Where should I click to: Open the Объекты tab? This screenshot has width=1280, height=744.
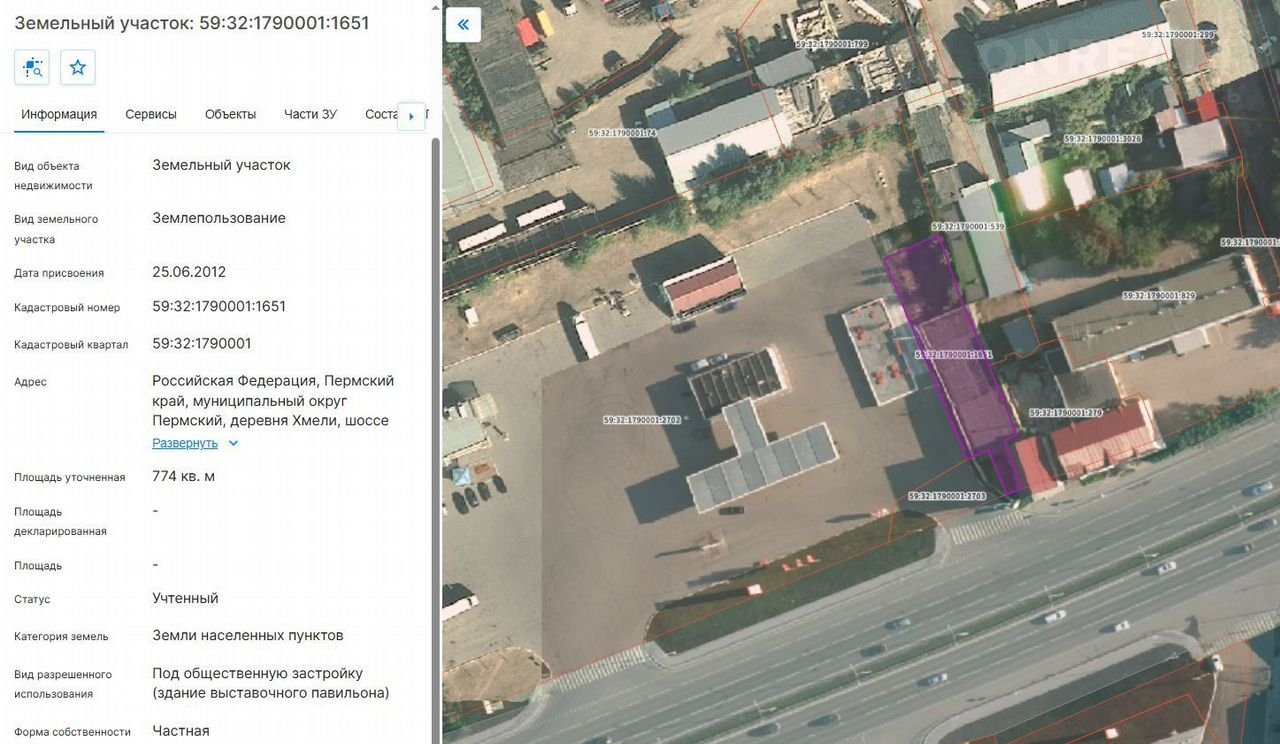(x=230, y=114)
